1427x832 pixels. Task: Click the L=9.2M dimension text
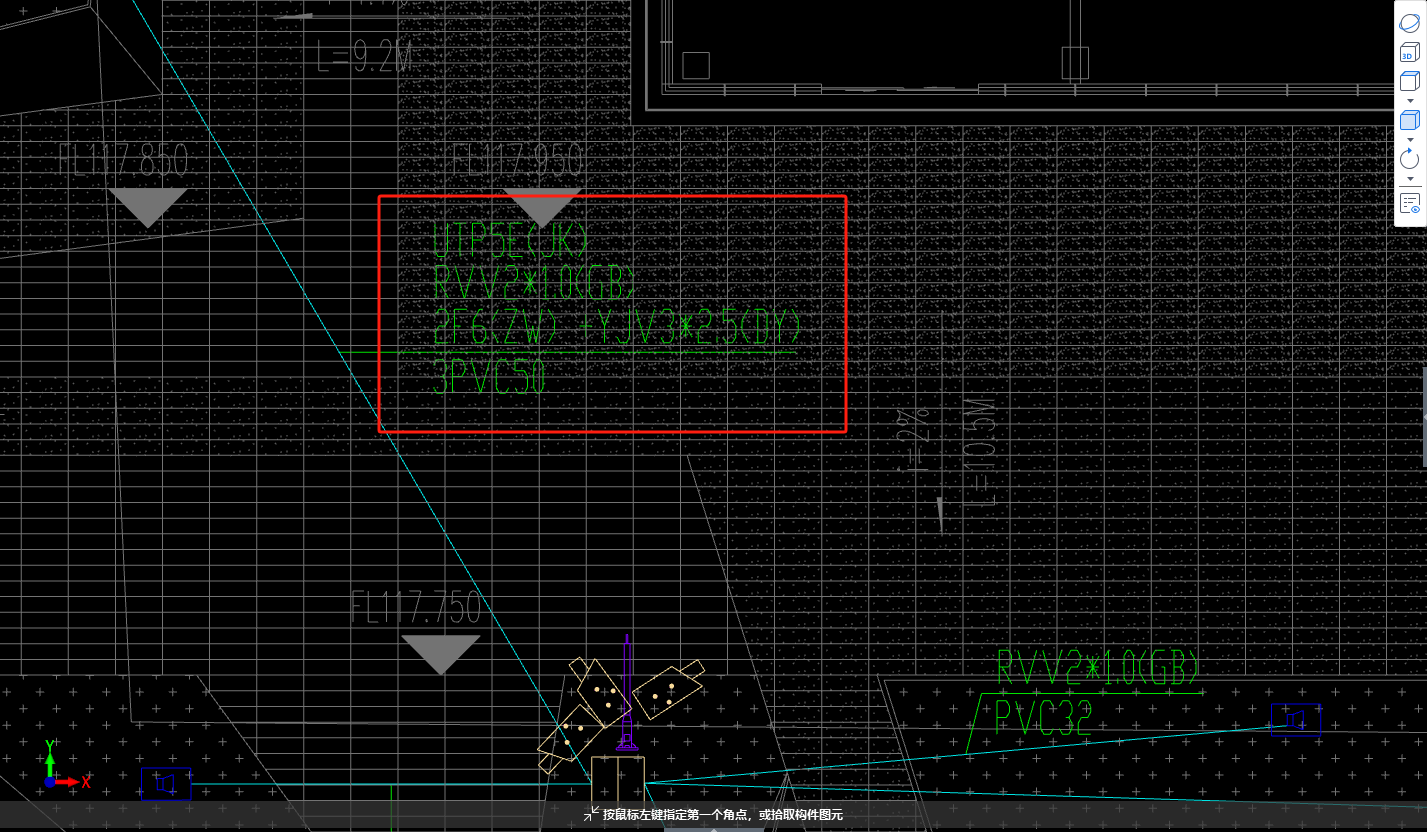click(364, 55)
